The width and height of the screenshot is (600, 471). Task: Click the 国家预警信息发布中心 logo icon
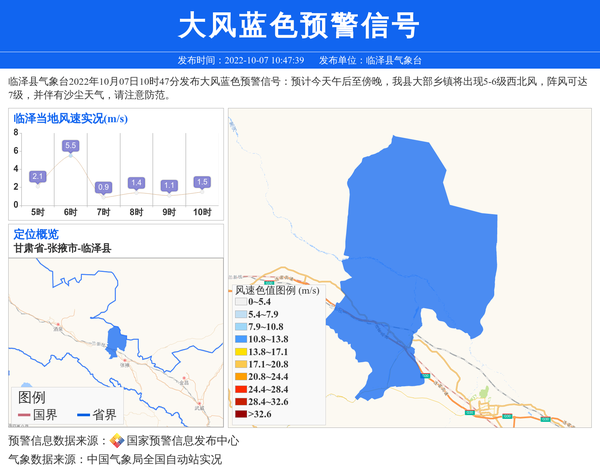117,441
